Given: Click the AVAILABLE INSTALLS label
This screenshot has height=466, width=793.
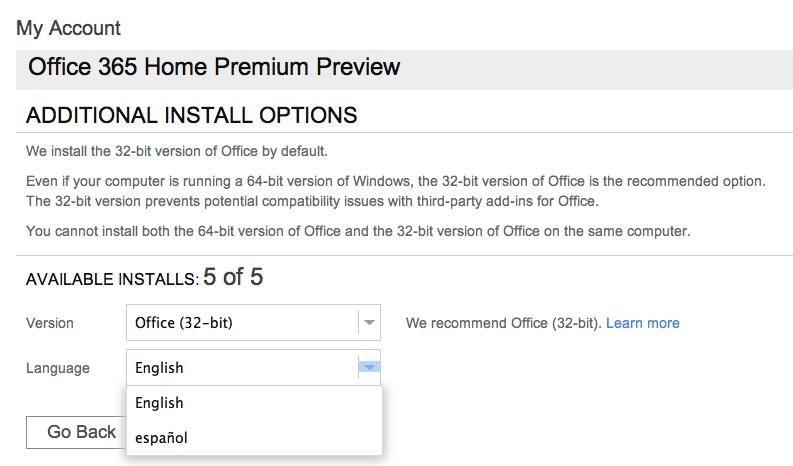Looking at the screenshot, I should coord(112,279).
